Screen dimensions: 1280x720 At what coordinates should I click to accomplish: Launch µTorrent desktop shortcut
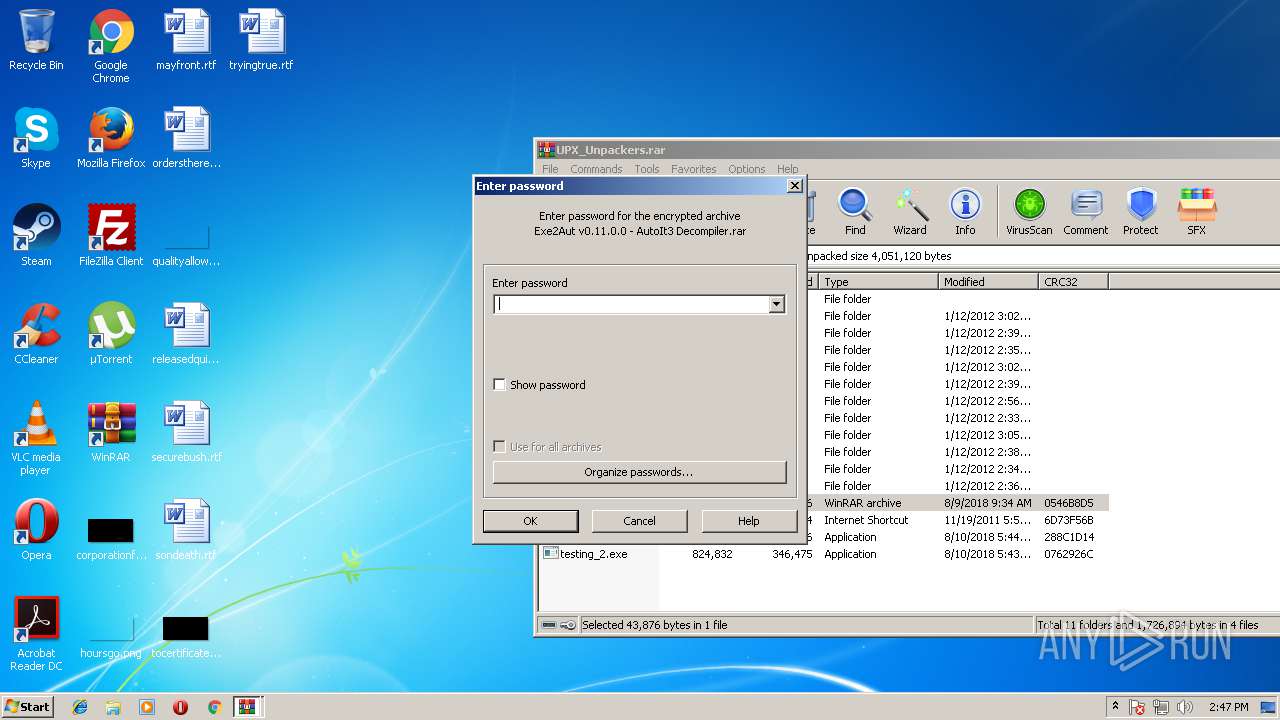[x=111, y=334]
